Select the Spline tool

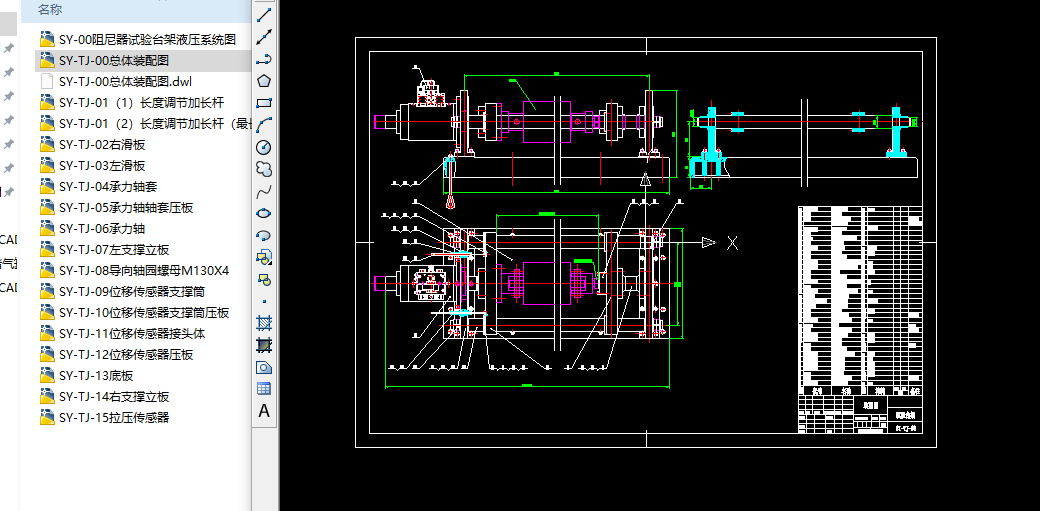(x=264, y=191)
